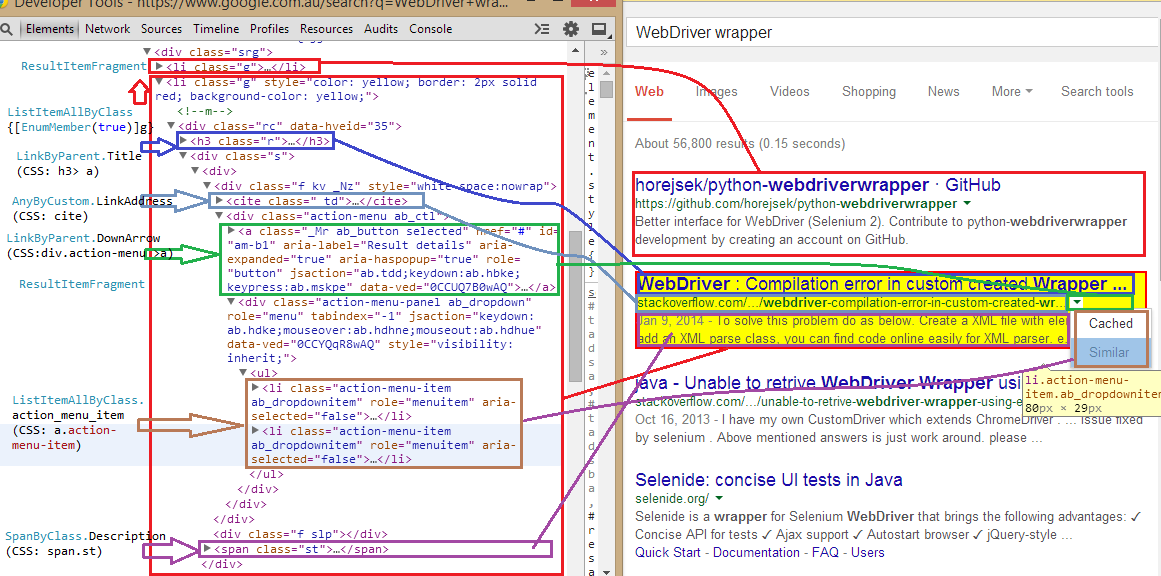Choose Cached from the result menu

1111,324
